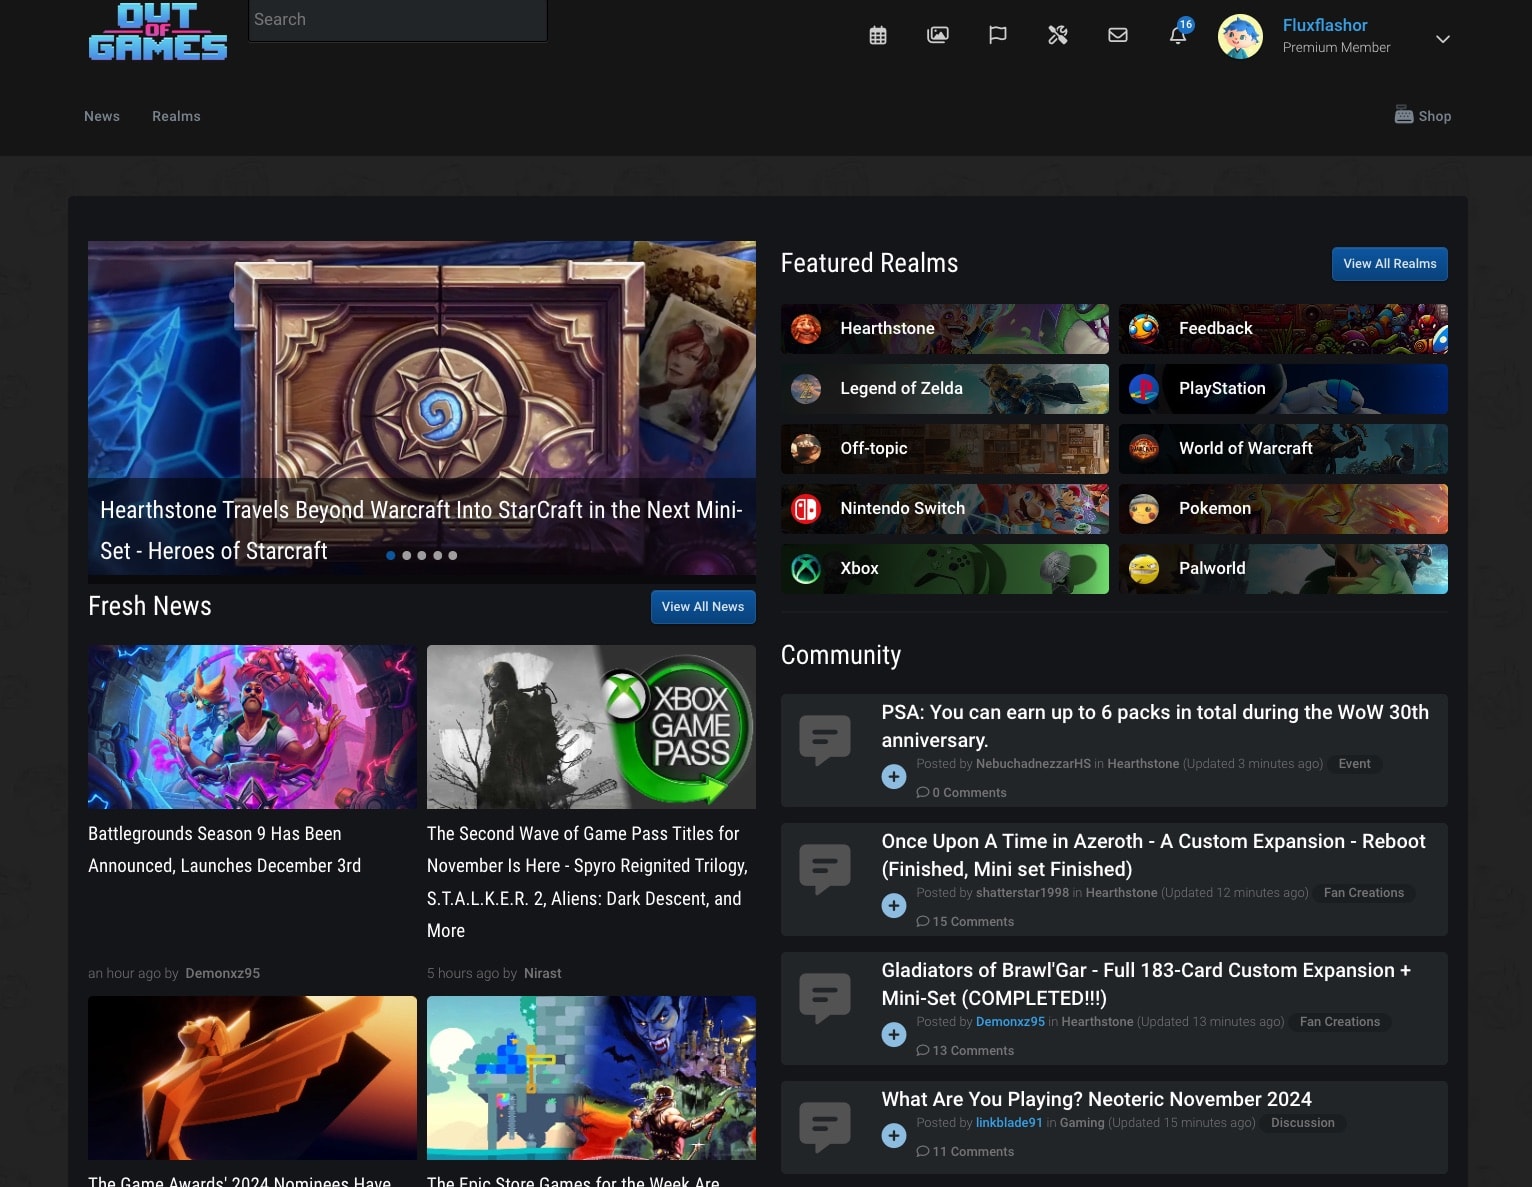Expand plus button on Gladiators of Brawl'Gar post
Screen dimensions: 1532x1187
(894, 1035)
